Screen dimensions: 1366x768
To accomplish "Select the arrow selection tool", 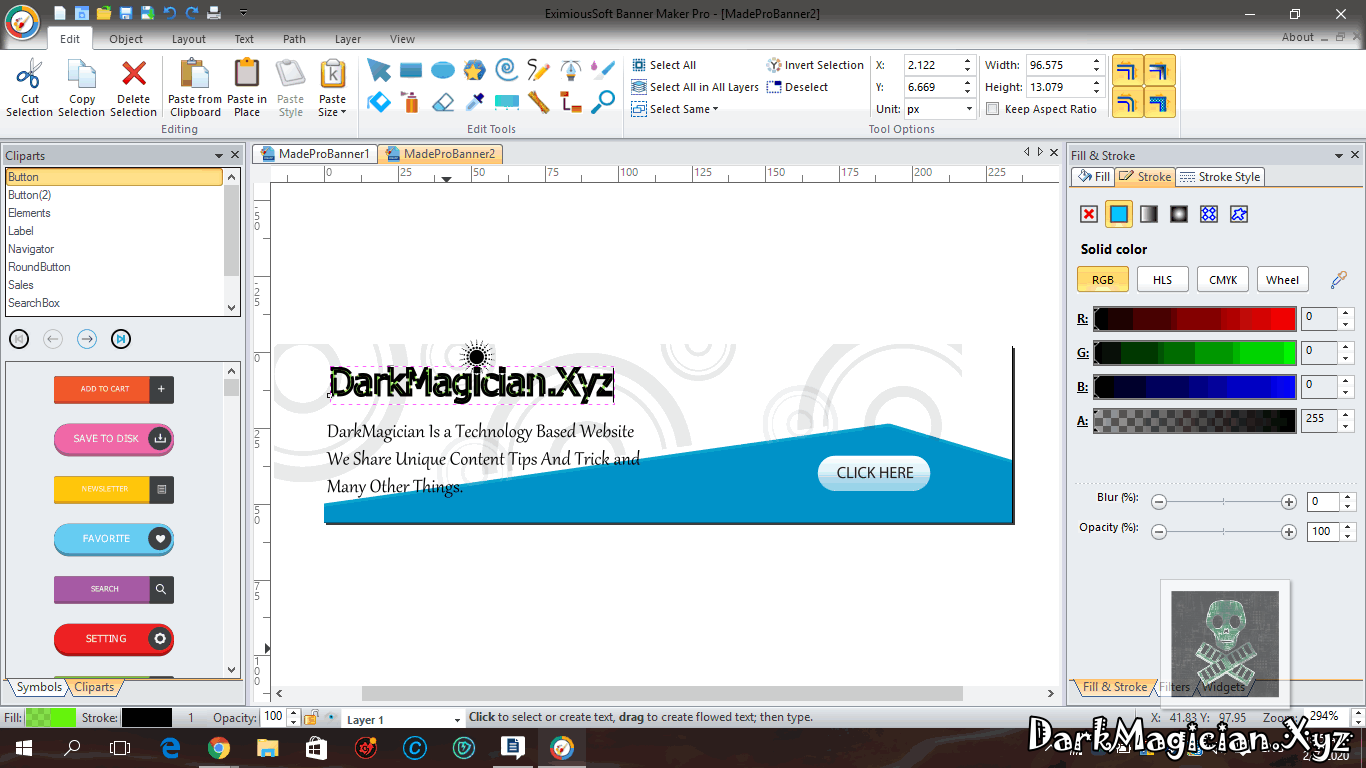I will [379, 70].
